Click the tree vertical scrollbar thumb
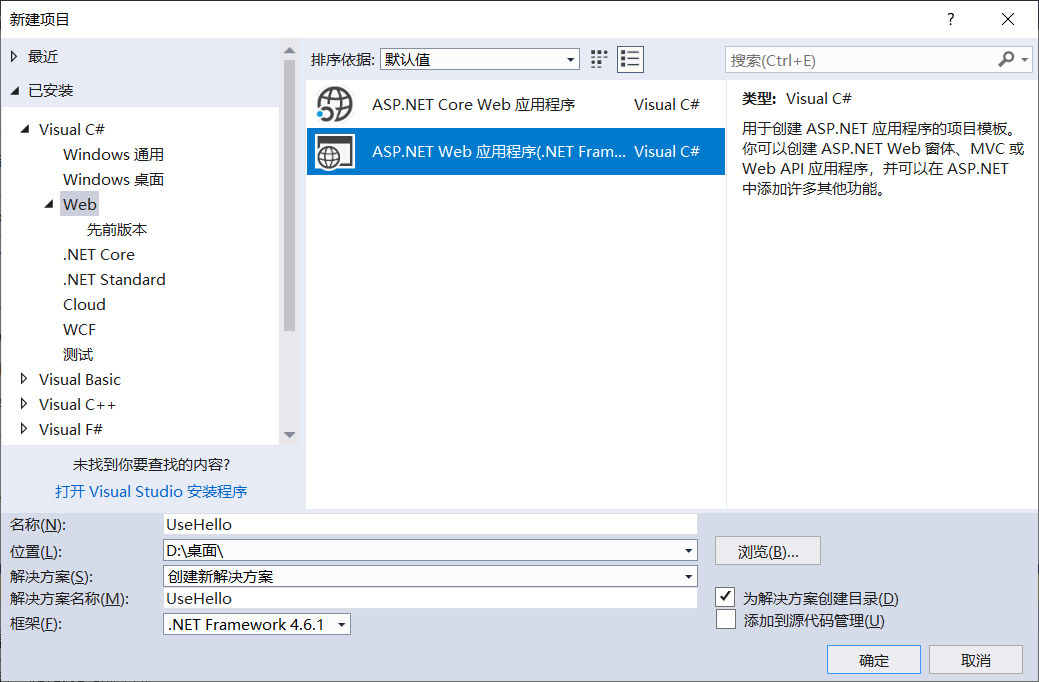 click(290, 195)
